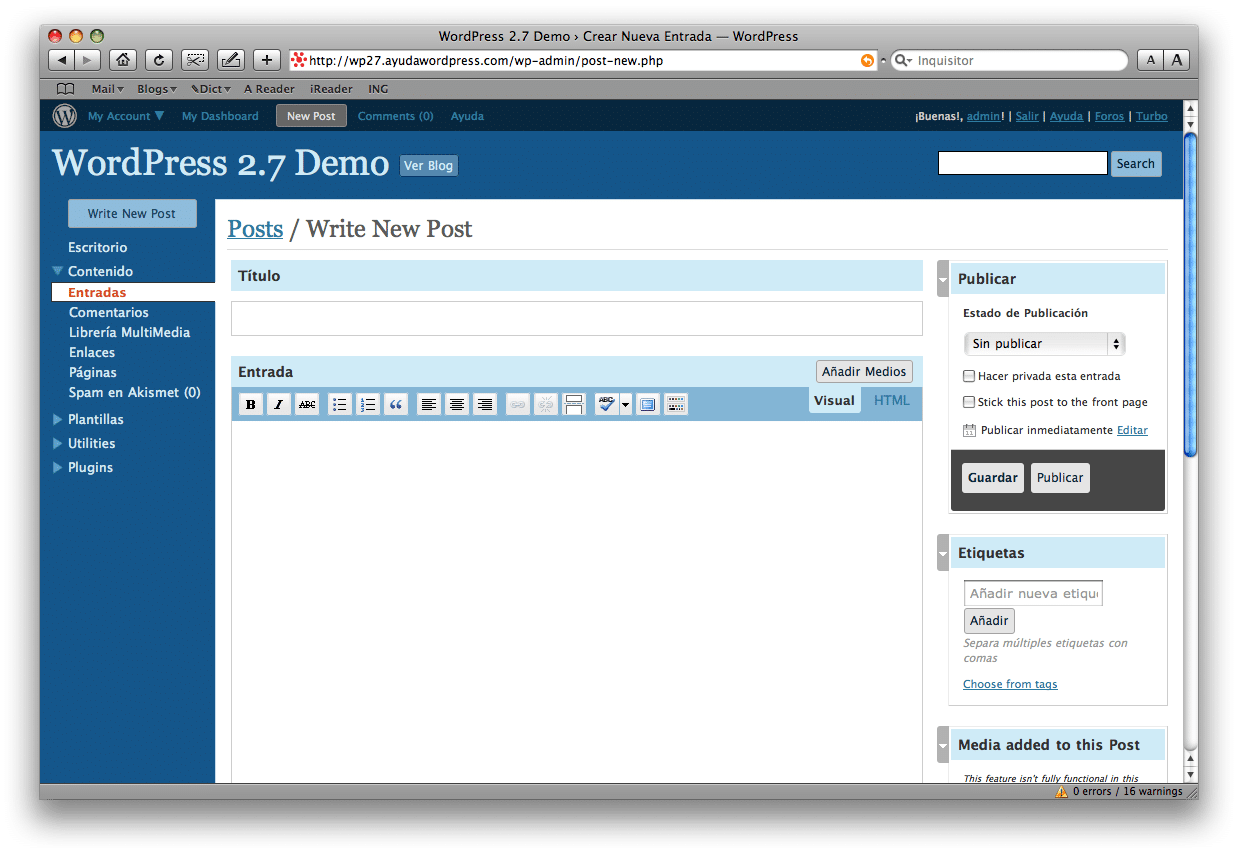Insert the More tag page break
Viewport: 1238px width, 854px height.
pyautogui.click(x=574, y=405)
